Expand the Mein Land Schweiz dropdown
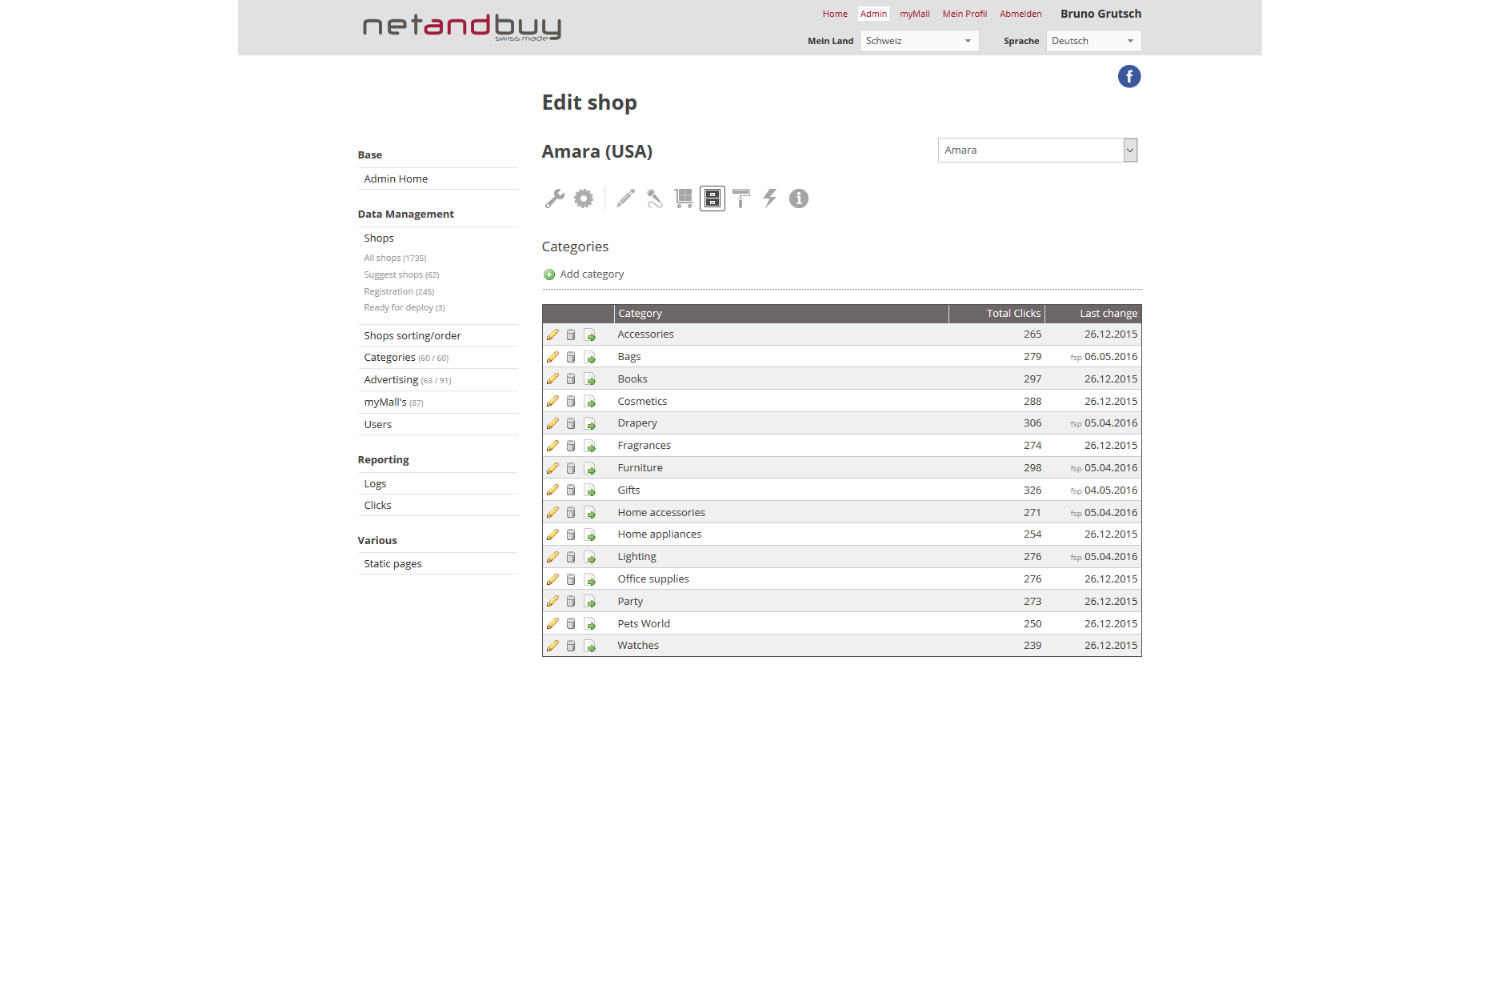Screen dimensions: 1500x1000 point(919,41)
